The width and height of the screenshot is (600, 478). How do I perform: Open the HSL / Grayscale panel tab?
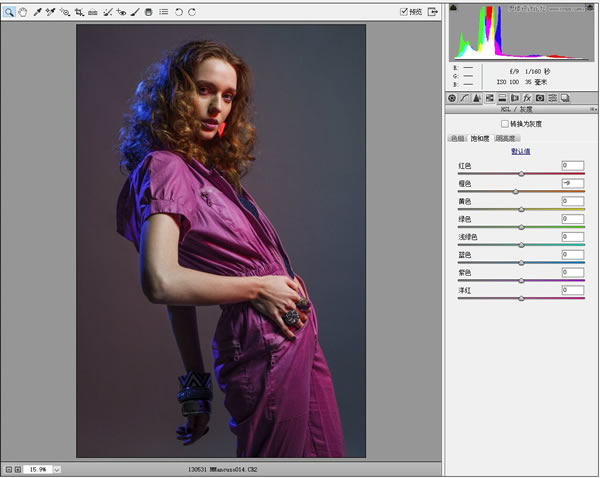(489, 98)
